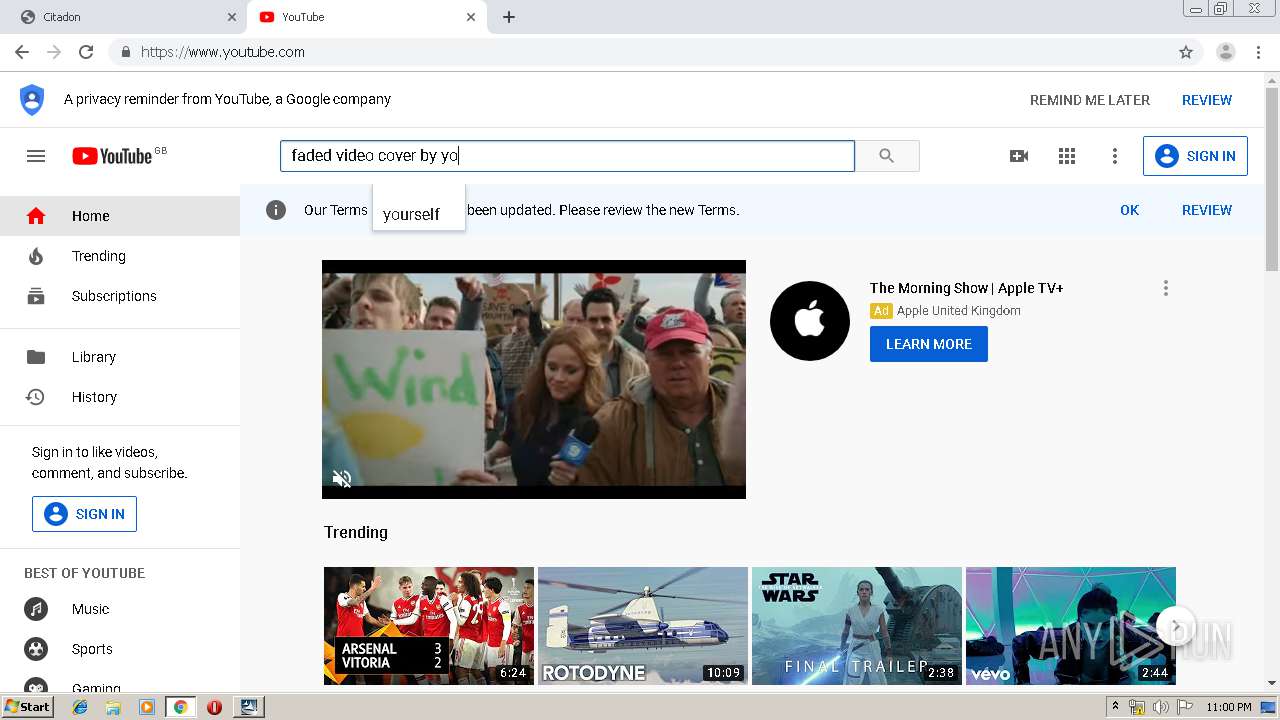Open Trending in sidebar
The width and height of the screenshot is (1280, 720).
tap(120, 256)
